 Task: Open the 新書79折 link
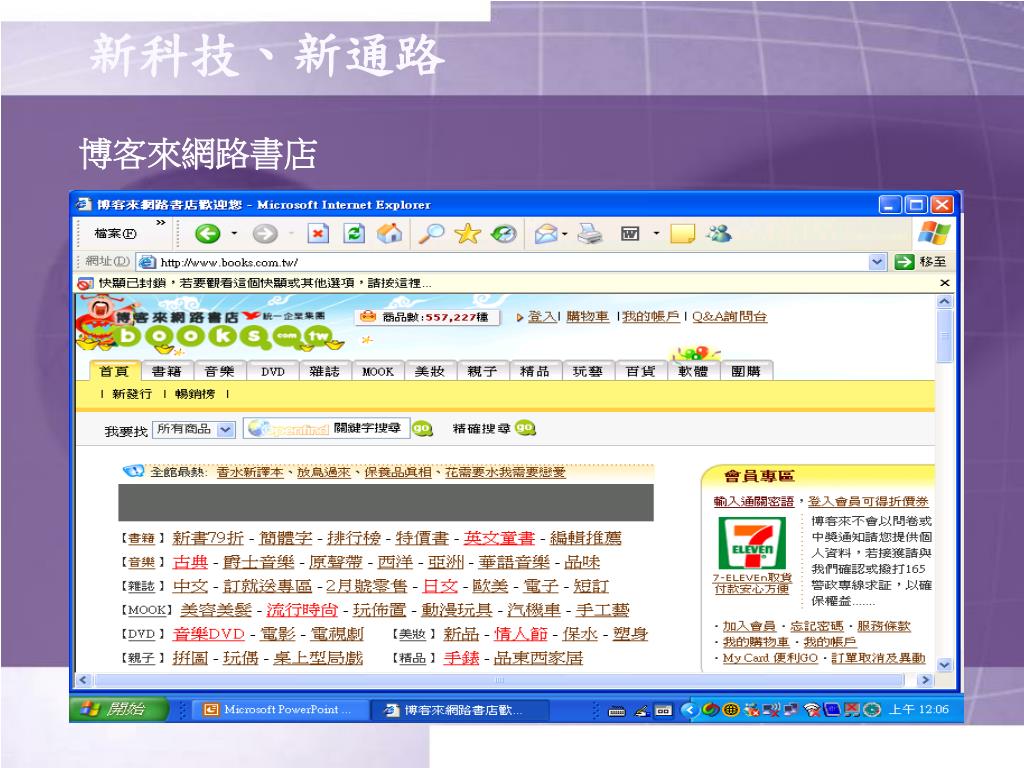point(208,538)
